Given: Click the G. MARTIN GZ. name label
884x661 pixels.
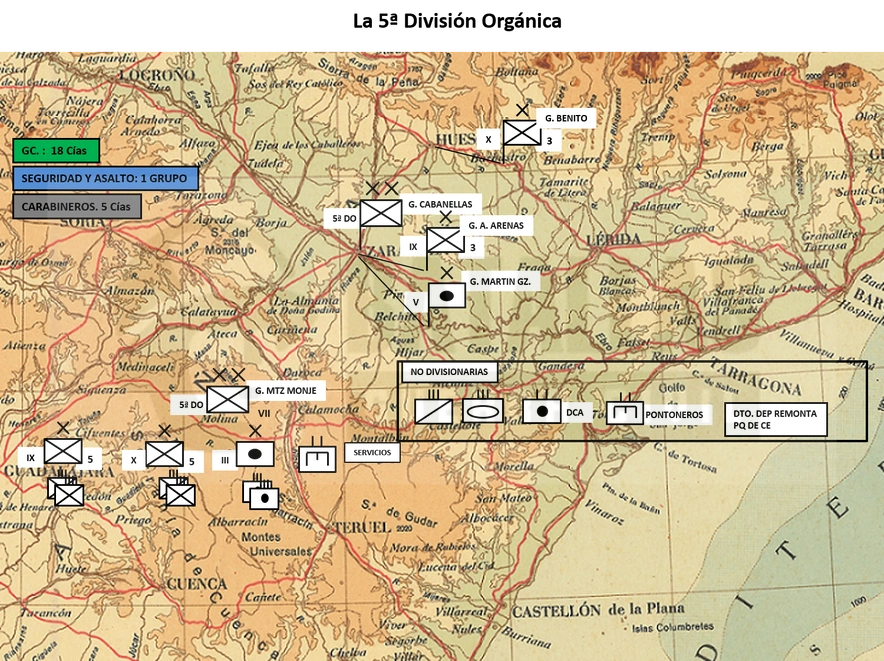Looking at the screenshot, I should (x=501, y=281).
